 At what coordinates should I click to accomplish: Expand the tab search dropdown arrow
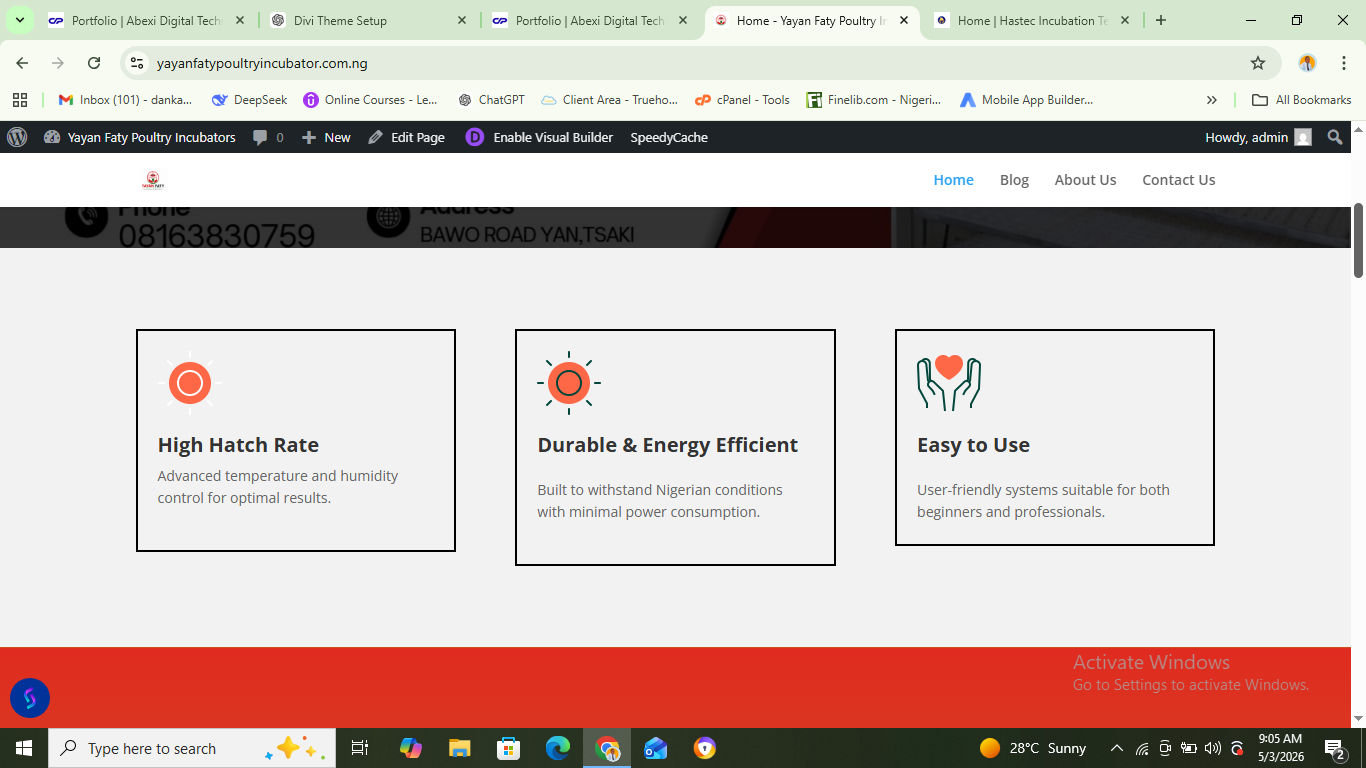(19, 20)
